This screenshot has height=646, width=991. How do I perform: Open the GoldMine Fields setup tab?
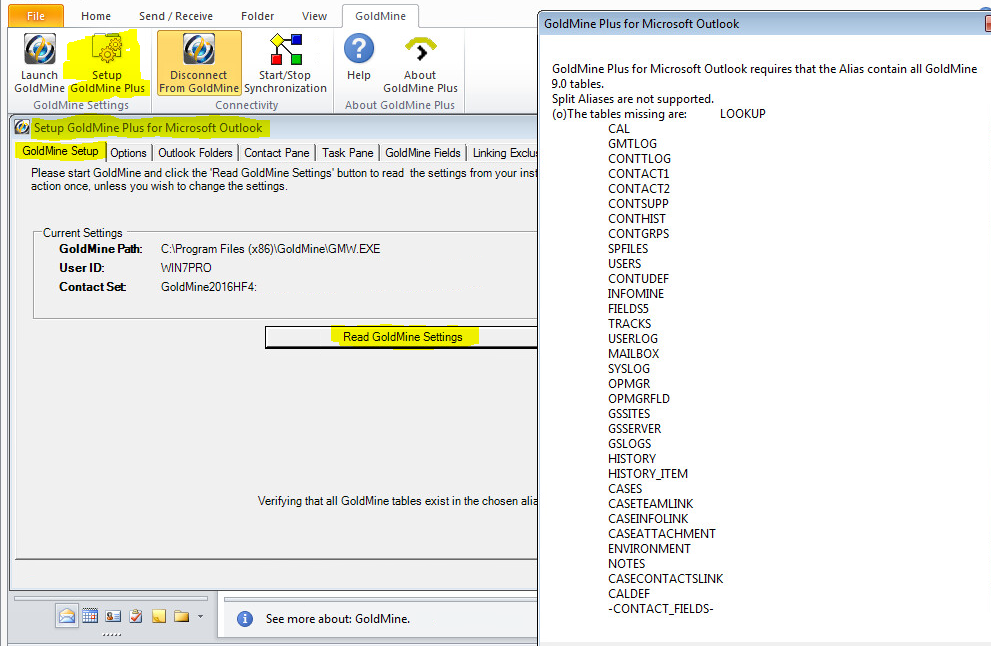point(423,153)
